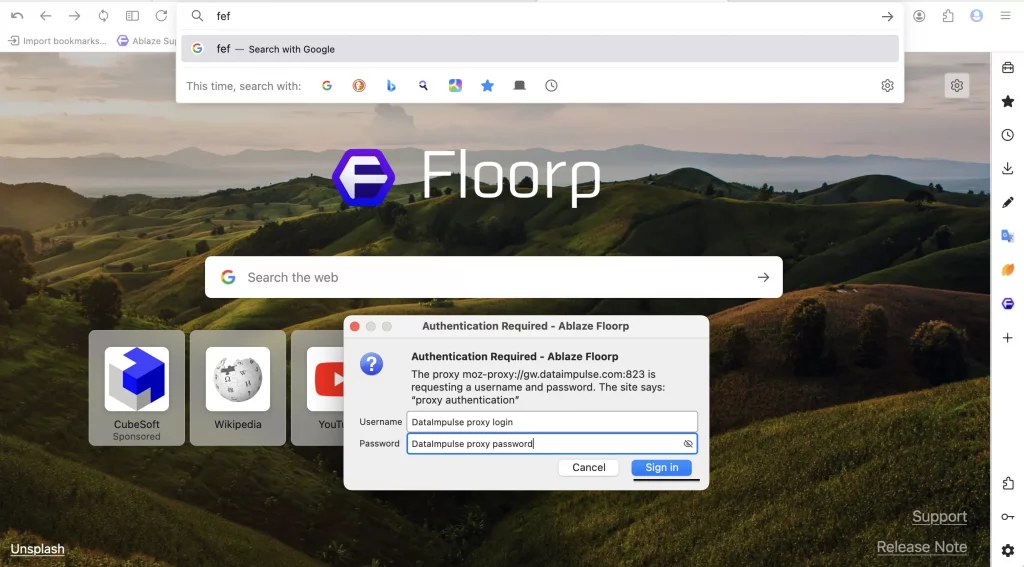Open the account icon in toolbar
Image resolution: width=1024 pixels, height=567 pixels.
tap(919, 16)
